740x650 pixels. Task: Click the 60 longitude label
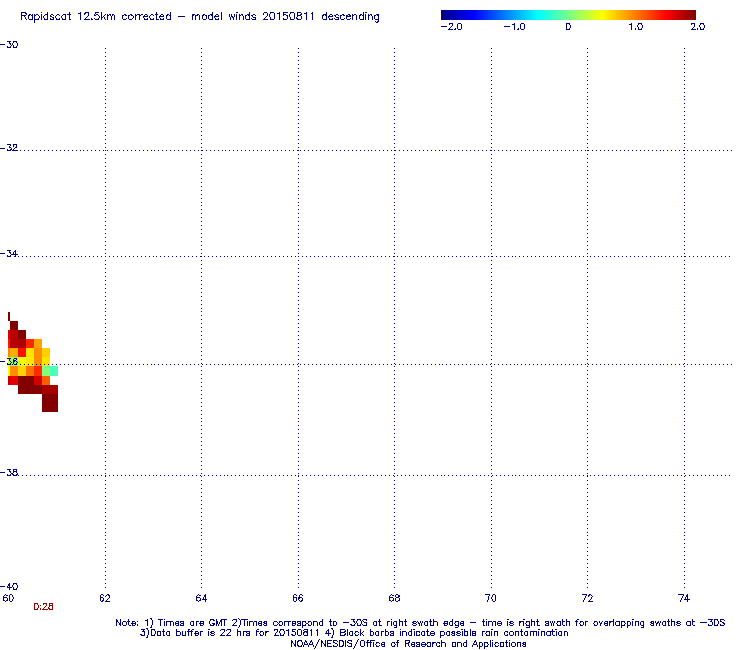[x=8, y=599]
